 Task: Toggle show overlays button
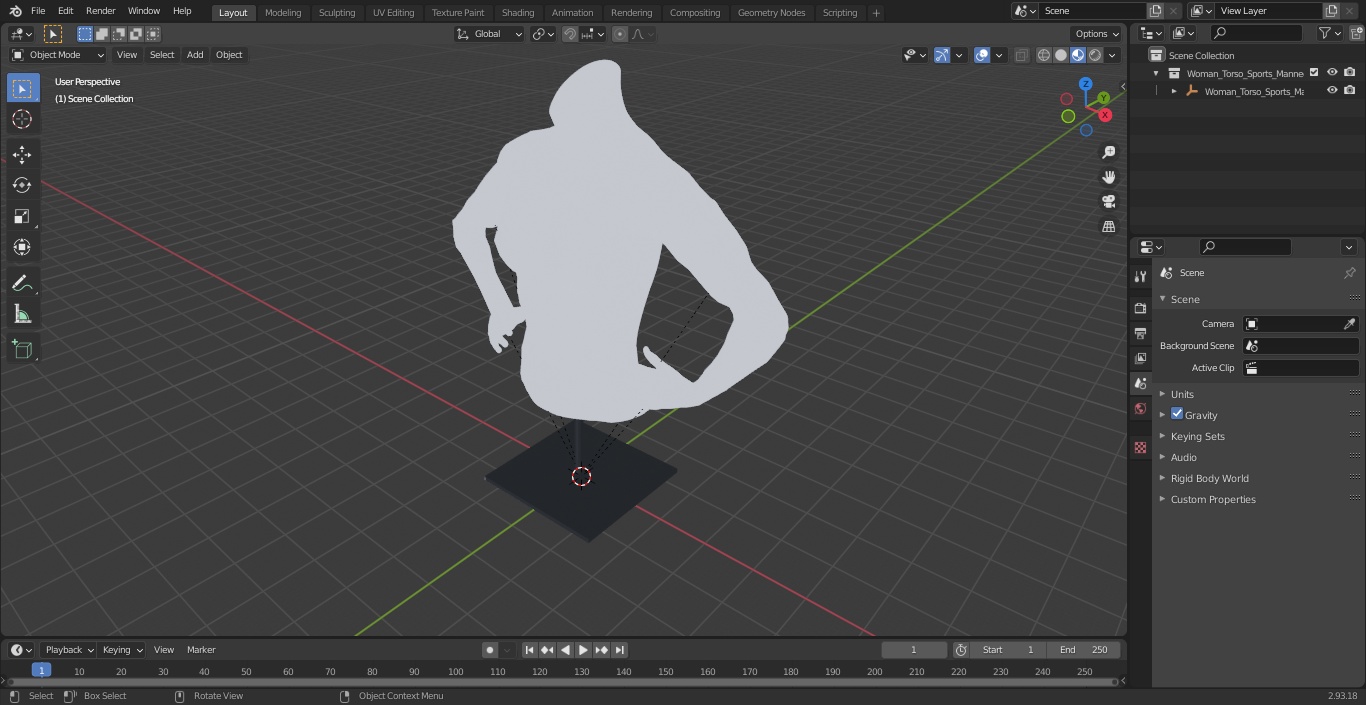(982, 55)
